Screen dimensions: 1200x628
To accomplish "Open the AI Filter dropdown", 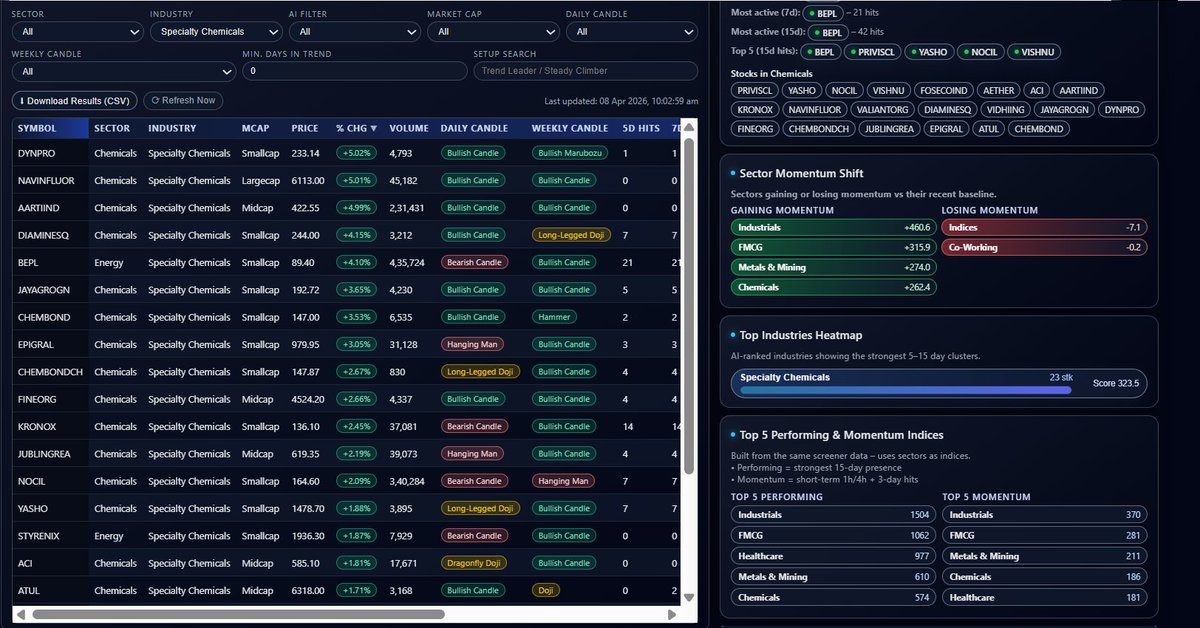I will (354, 32).
